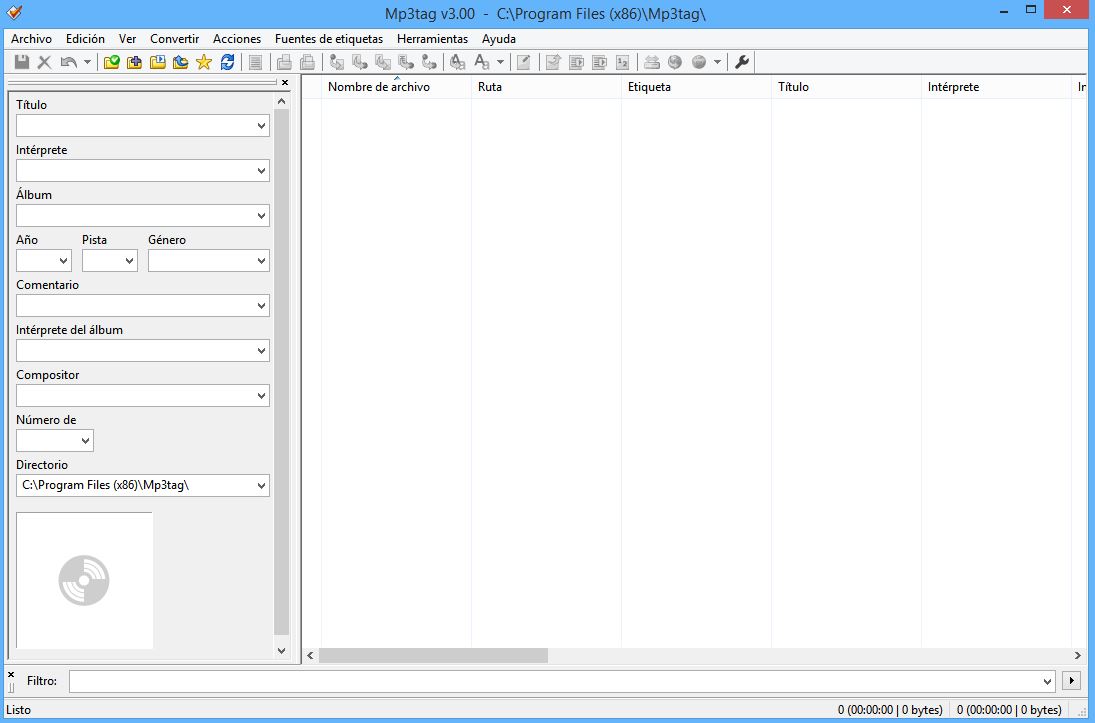The image size is (1095, 723).
Task: Sort by the Intérprete column header
Action: click(x=996, y=87)
